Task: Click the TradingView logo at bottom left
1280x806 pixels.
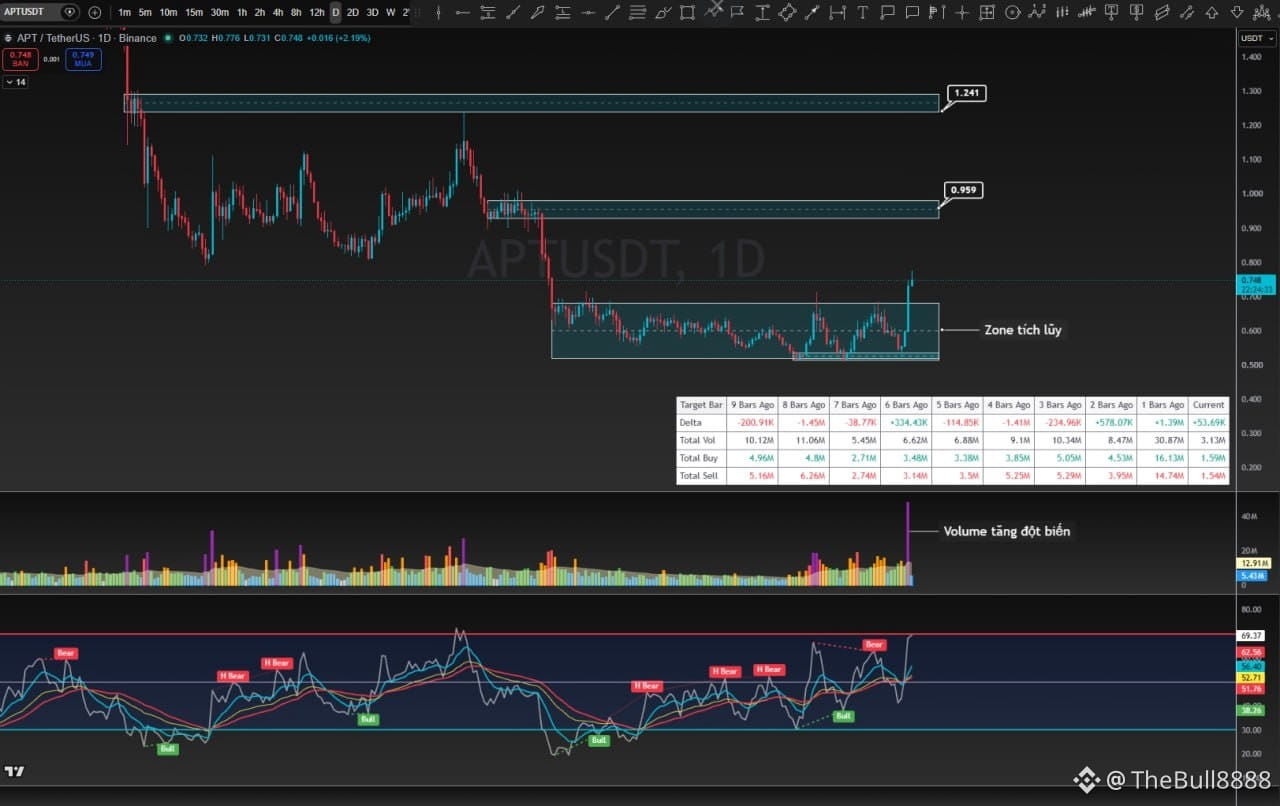Action: point(14,771)
